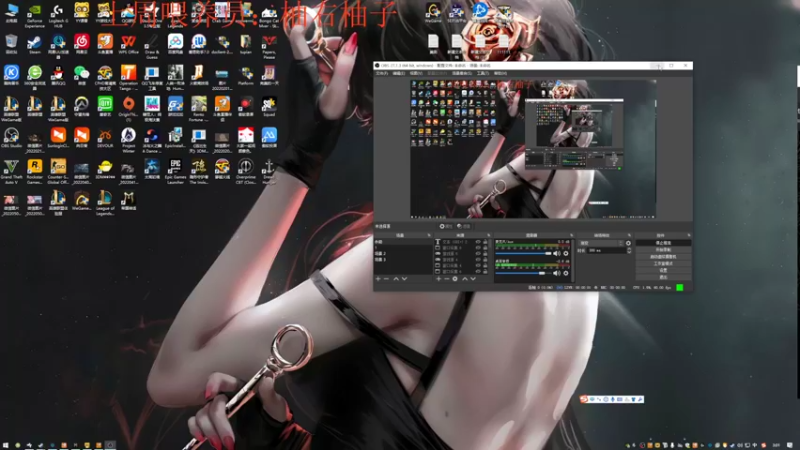Pop out the 混音器 dock panel

571,235
